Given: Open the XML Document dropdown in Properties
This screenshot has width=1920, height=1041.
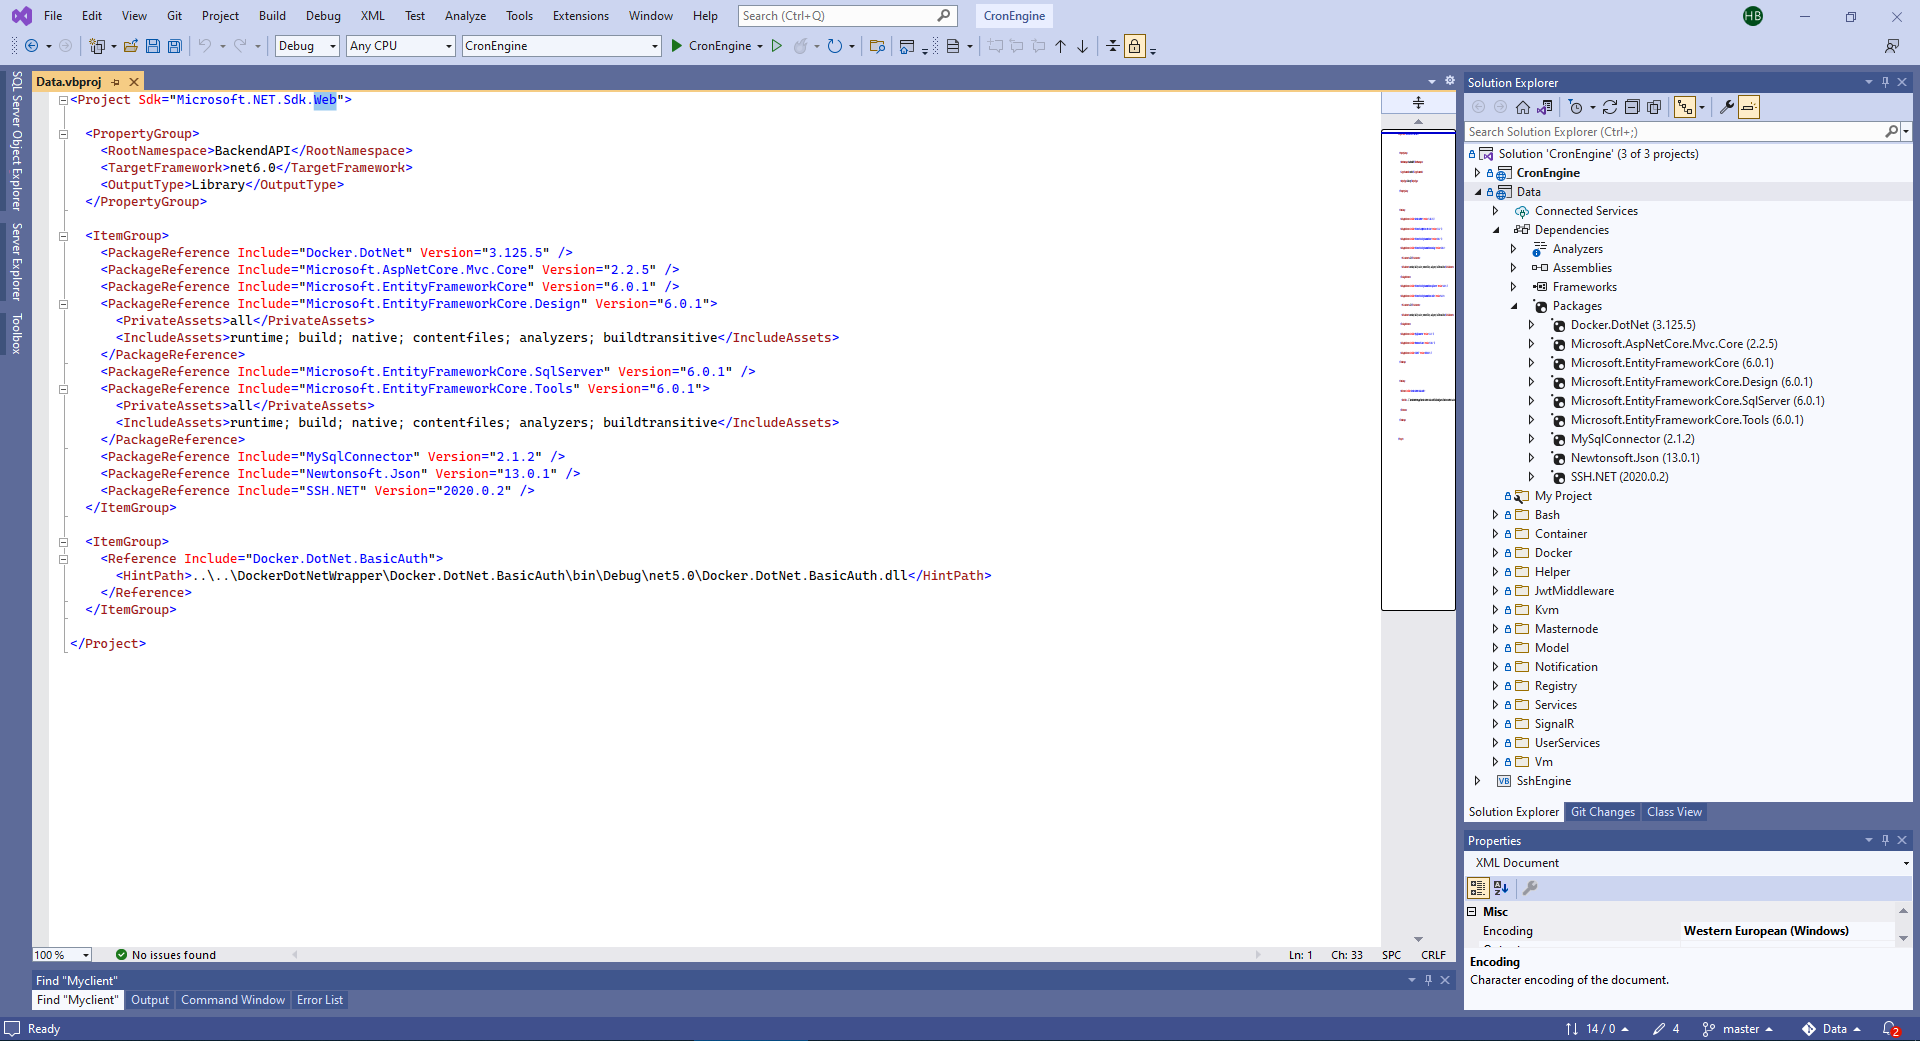Looking at the screenshot, I should click(x=1689, y=863).
